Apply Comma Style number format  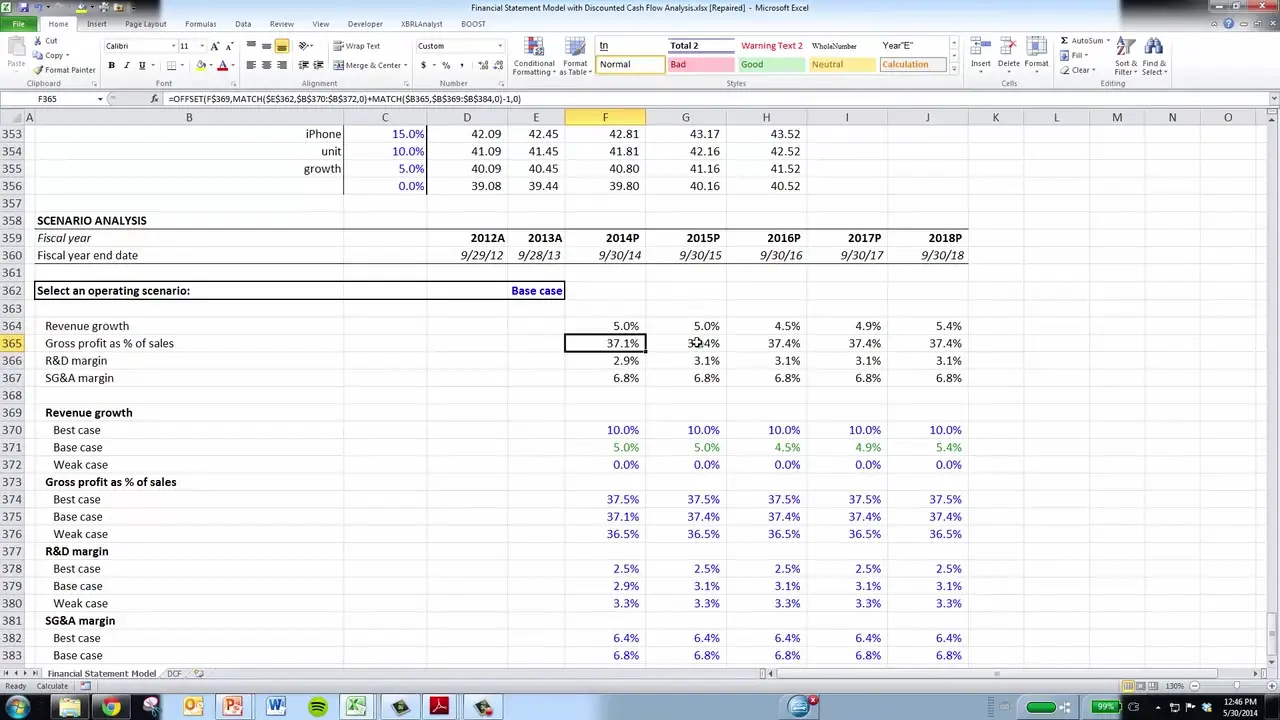(460, 65)
